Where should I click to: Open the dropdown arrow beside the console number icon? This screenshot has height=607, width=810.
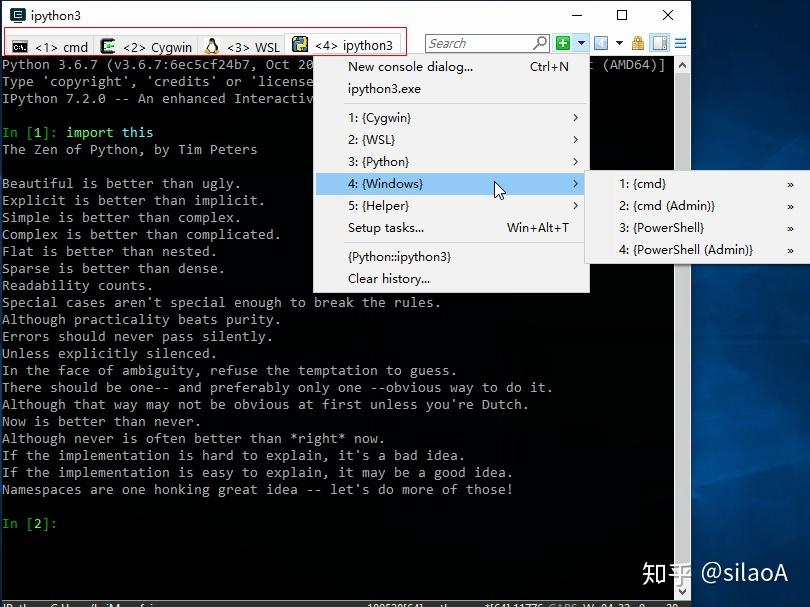coord(619,43)
